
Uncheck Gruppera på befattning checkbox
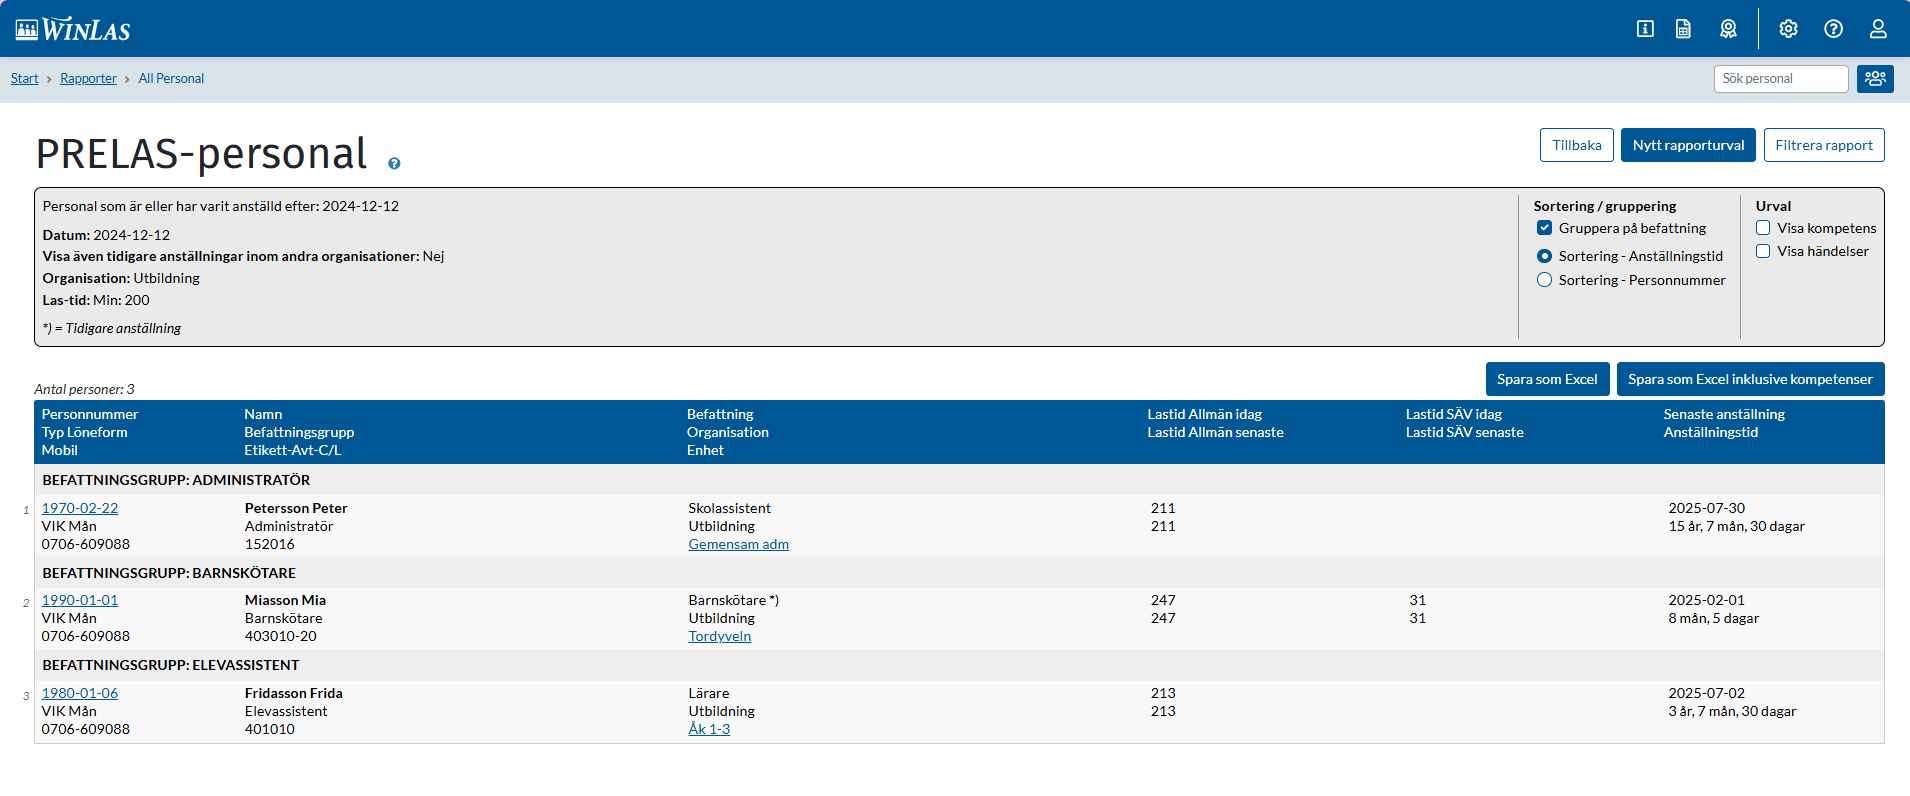point(1544,228)
